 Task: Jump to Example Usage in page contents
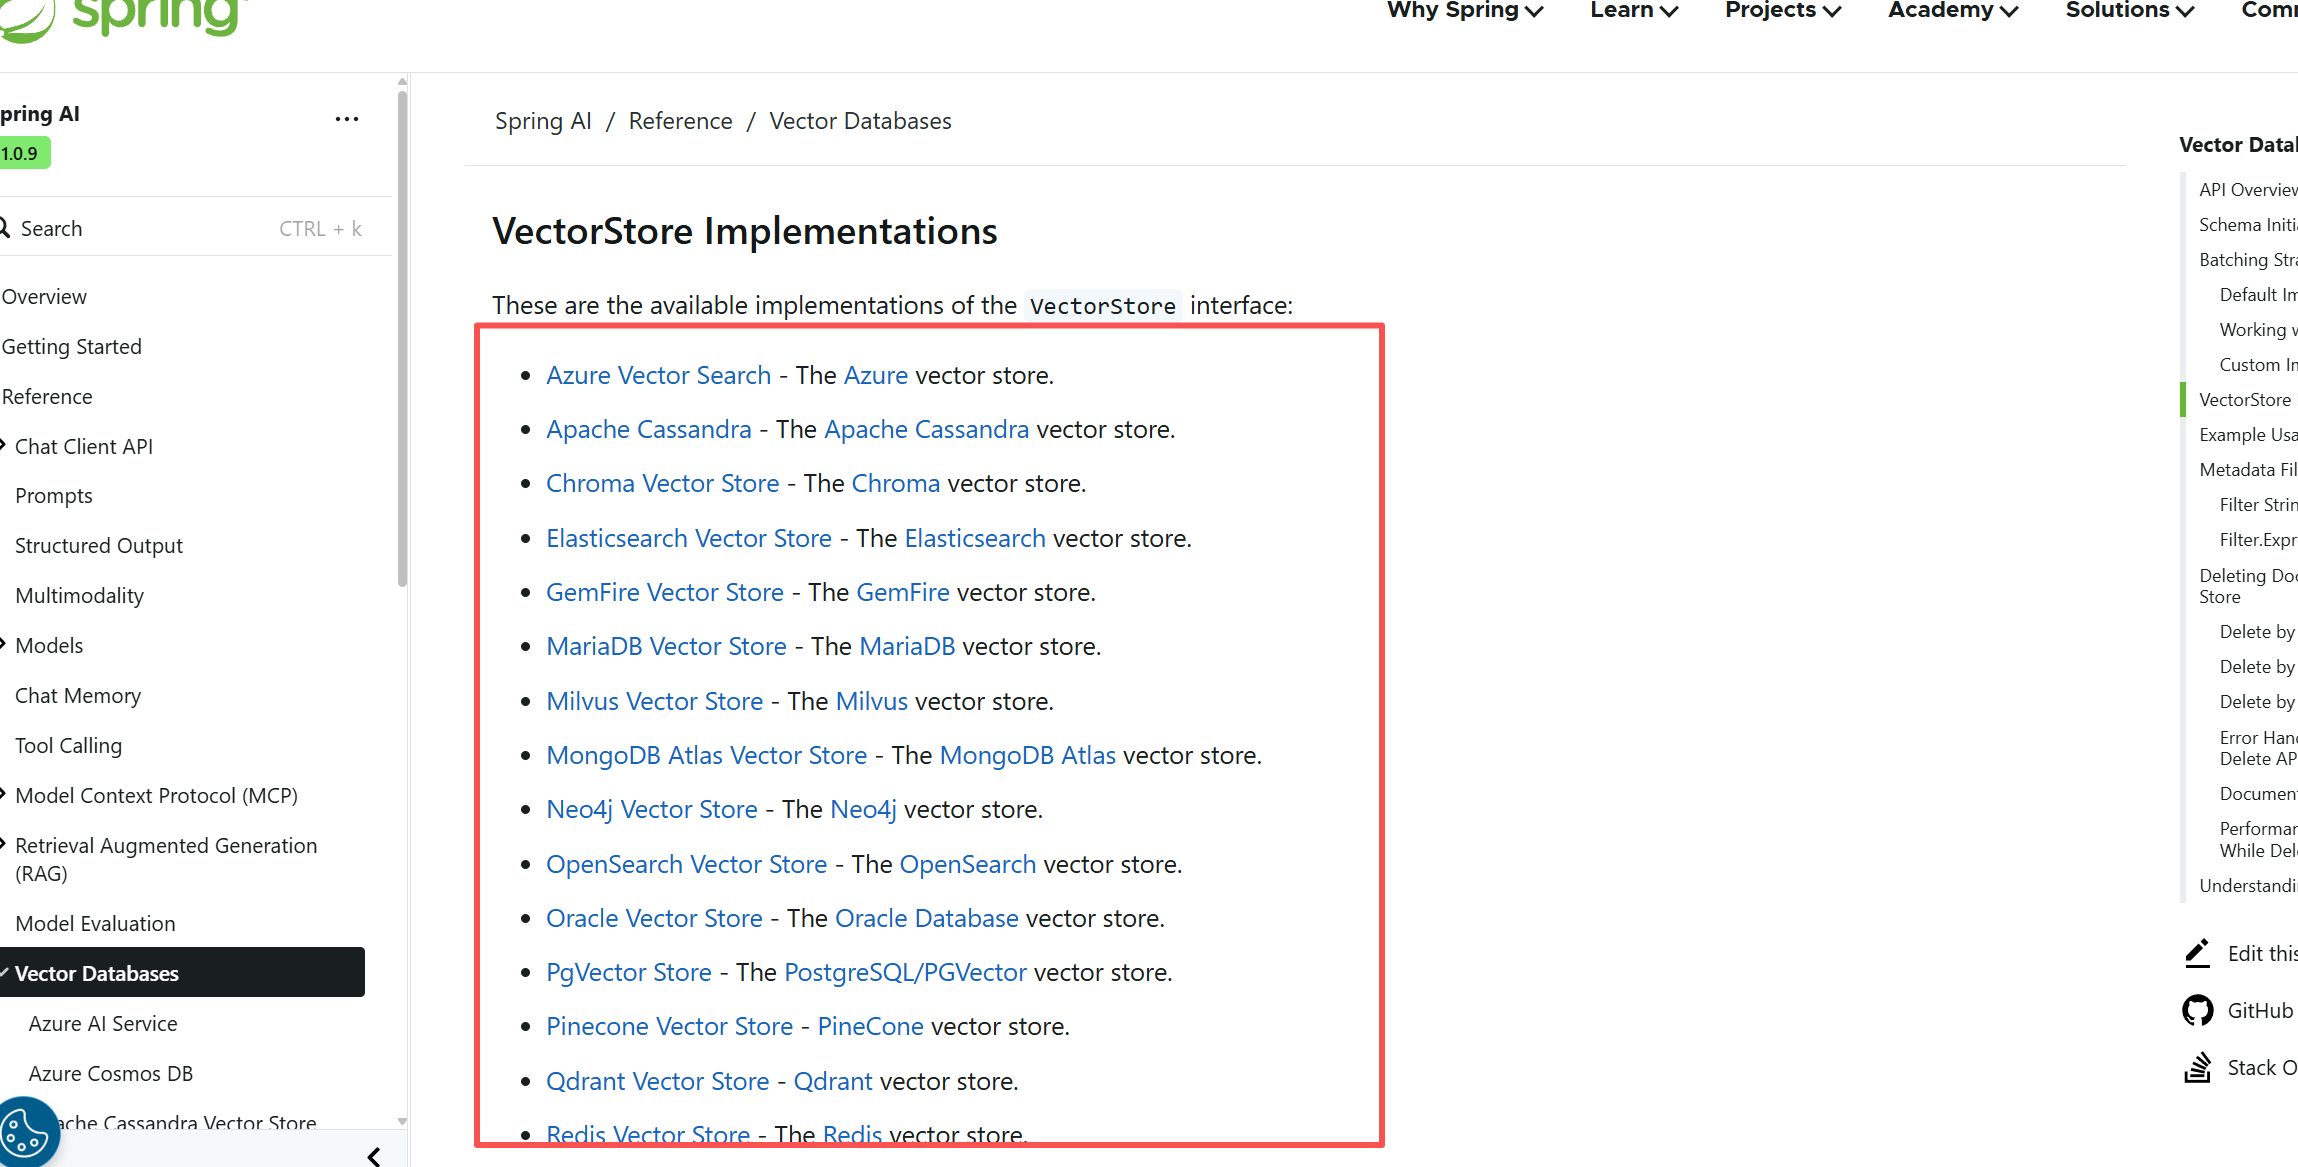[x=2248, y=435]
